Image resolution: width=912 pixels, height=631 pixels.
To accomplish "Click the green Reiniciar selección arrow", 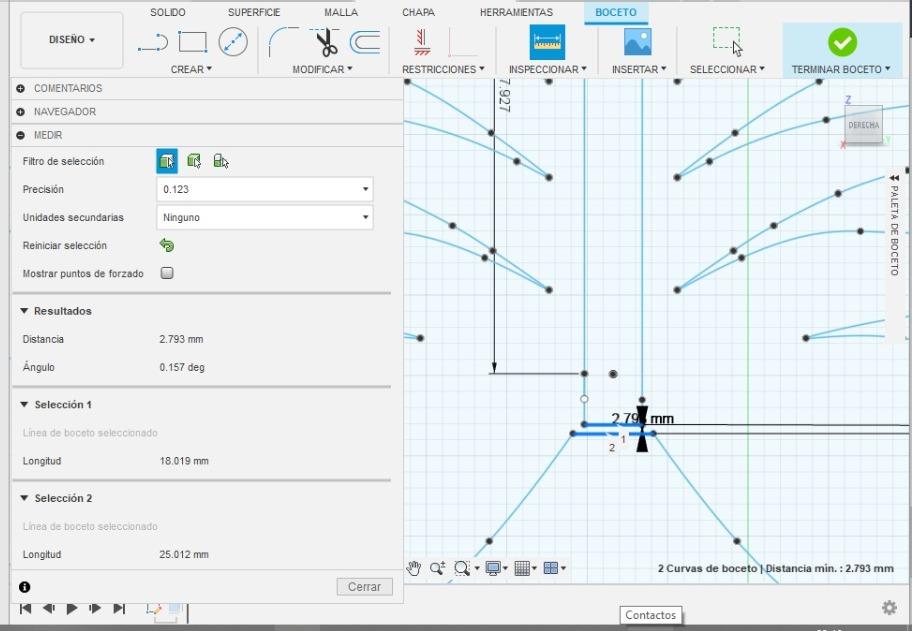I will tap(167, 245).
